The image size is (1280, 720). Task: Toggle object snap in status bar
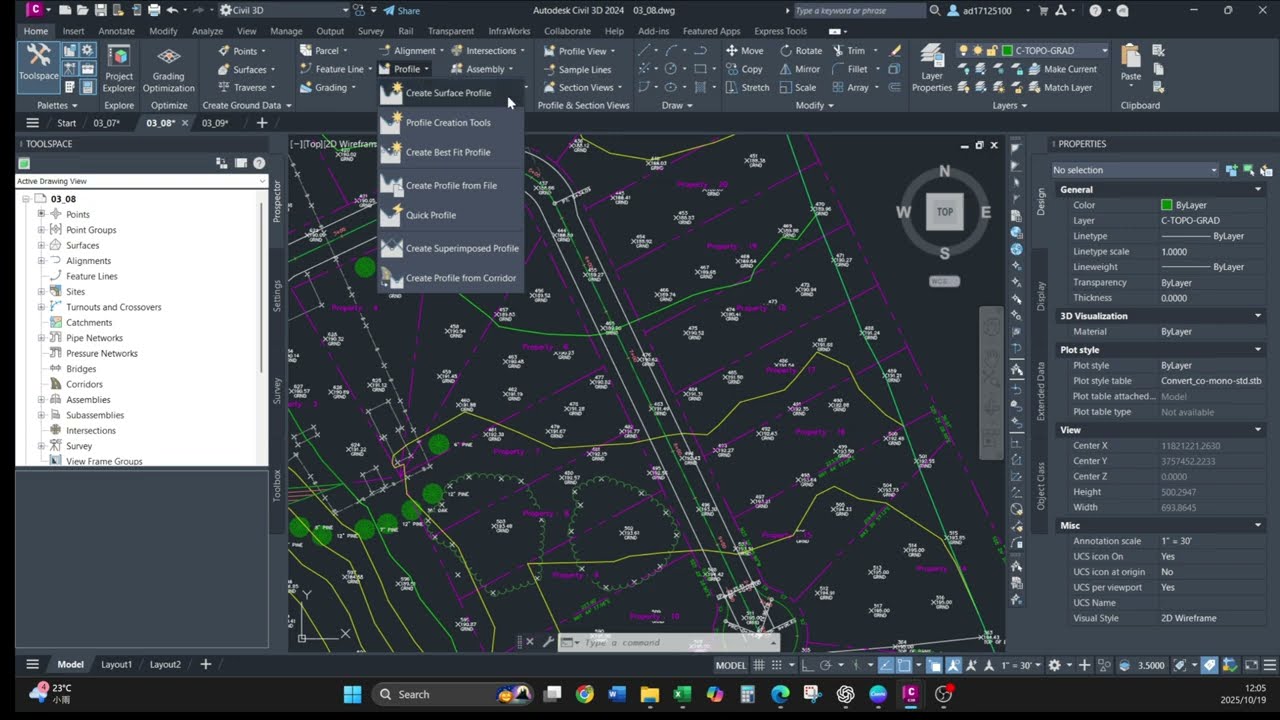click(905, 665)
